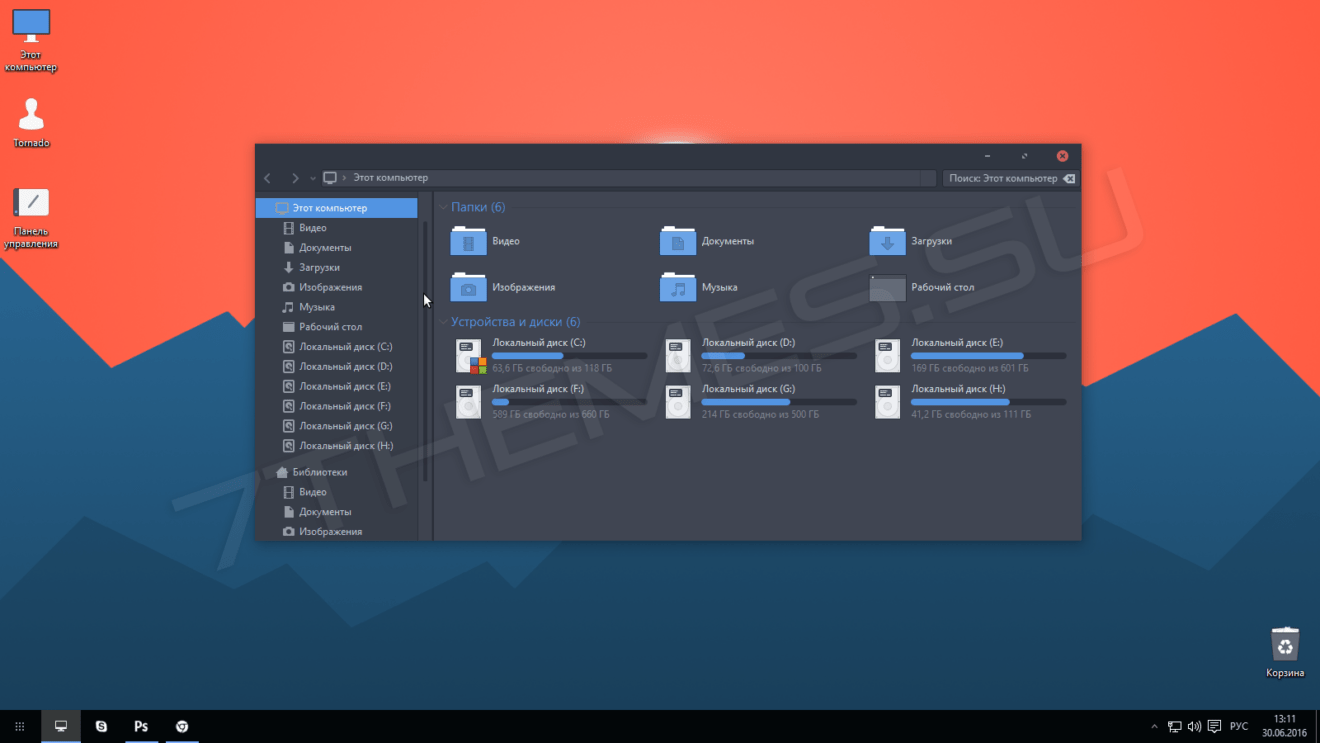Navigate back using the back arrow
The image size is (1320, 743).
click(267, 178)
